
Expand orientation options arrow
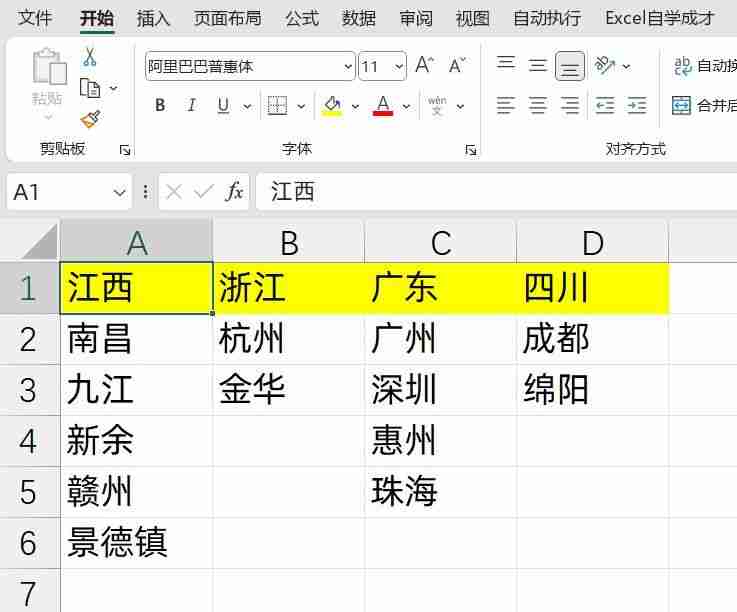(626, 66)
